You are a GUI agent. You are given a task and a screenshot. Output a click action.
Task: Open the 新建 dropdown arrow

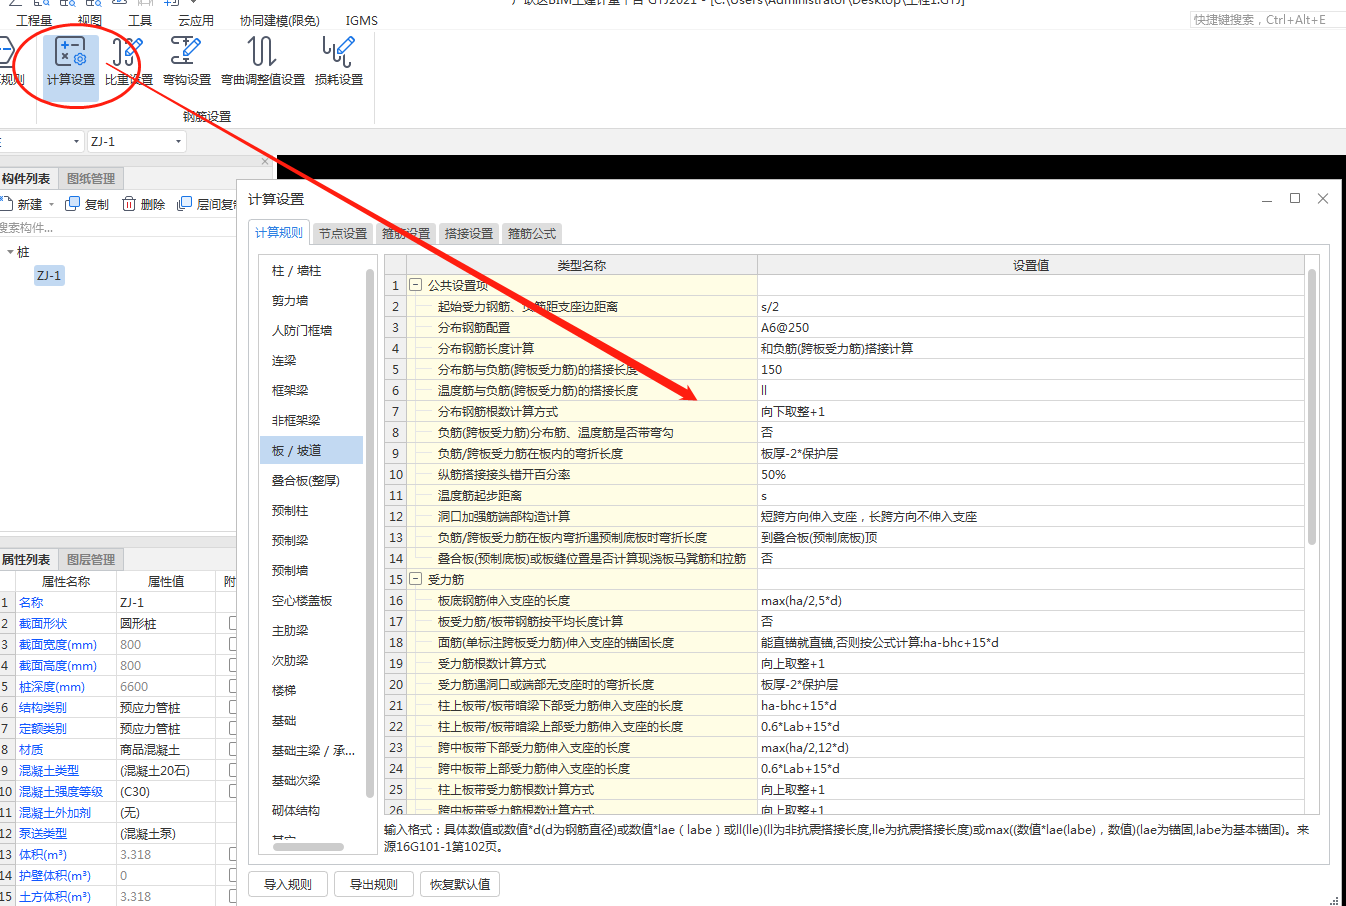(51, 204)
